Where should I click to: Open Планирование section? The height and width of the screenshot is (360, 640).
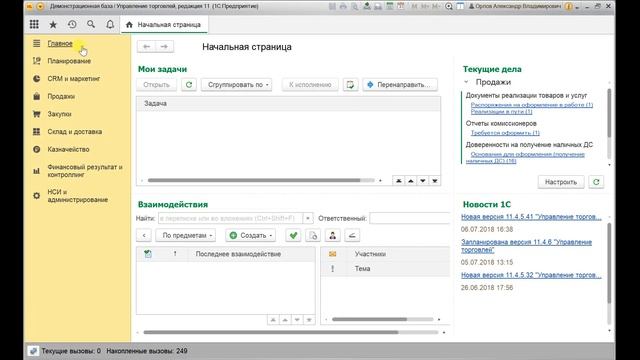tap(69, 61)
